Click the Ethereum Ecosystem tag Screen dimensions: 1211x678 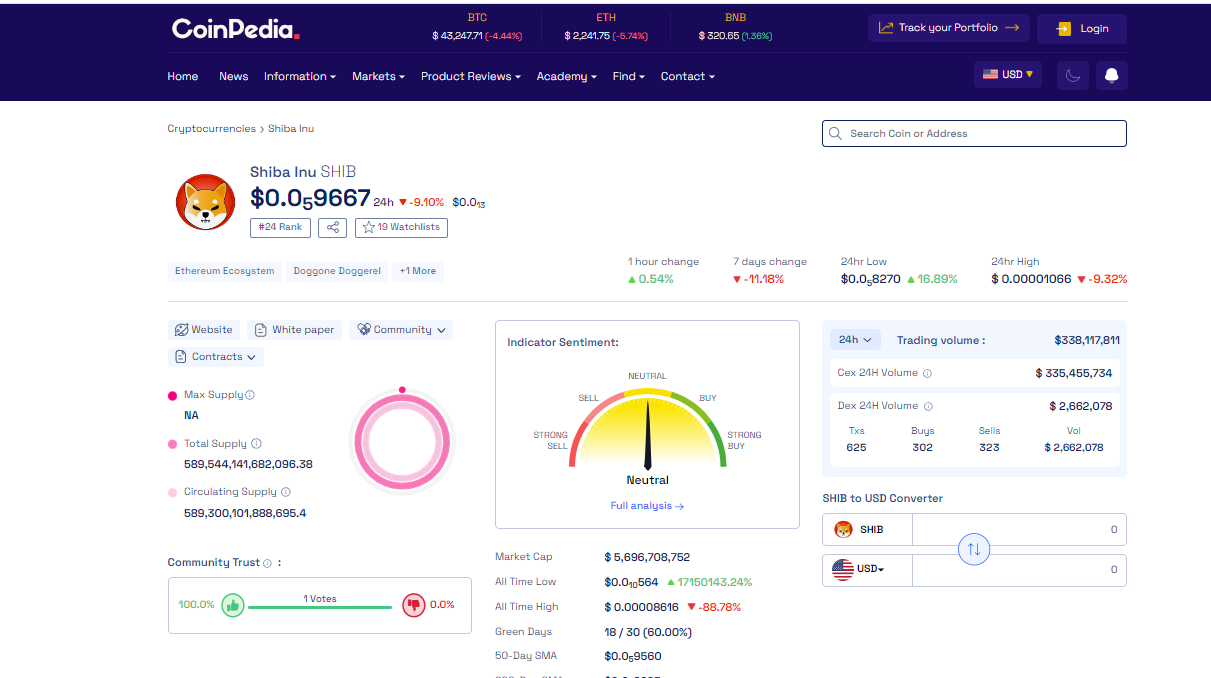point(225,271)
